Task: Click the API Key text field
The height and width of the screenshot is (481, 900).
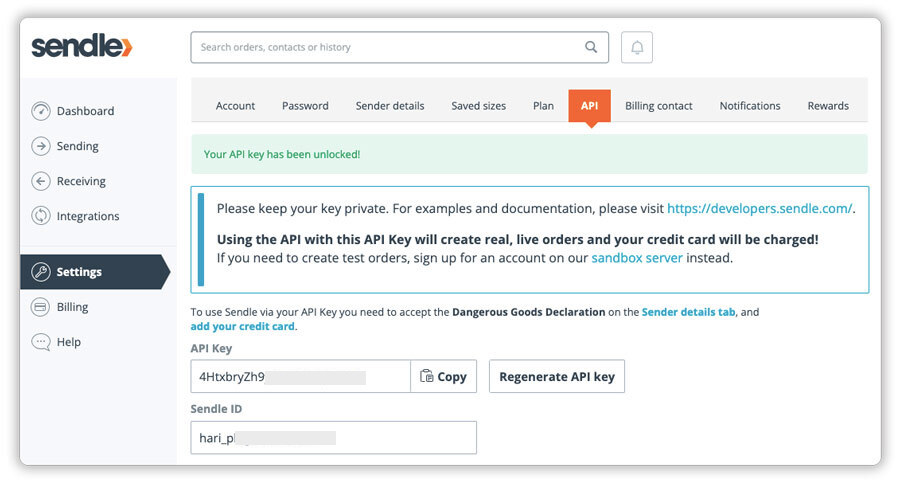Action: coord(301,377)
